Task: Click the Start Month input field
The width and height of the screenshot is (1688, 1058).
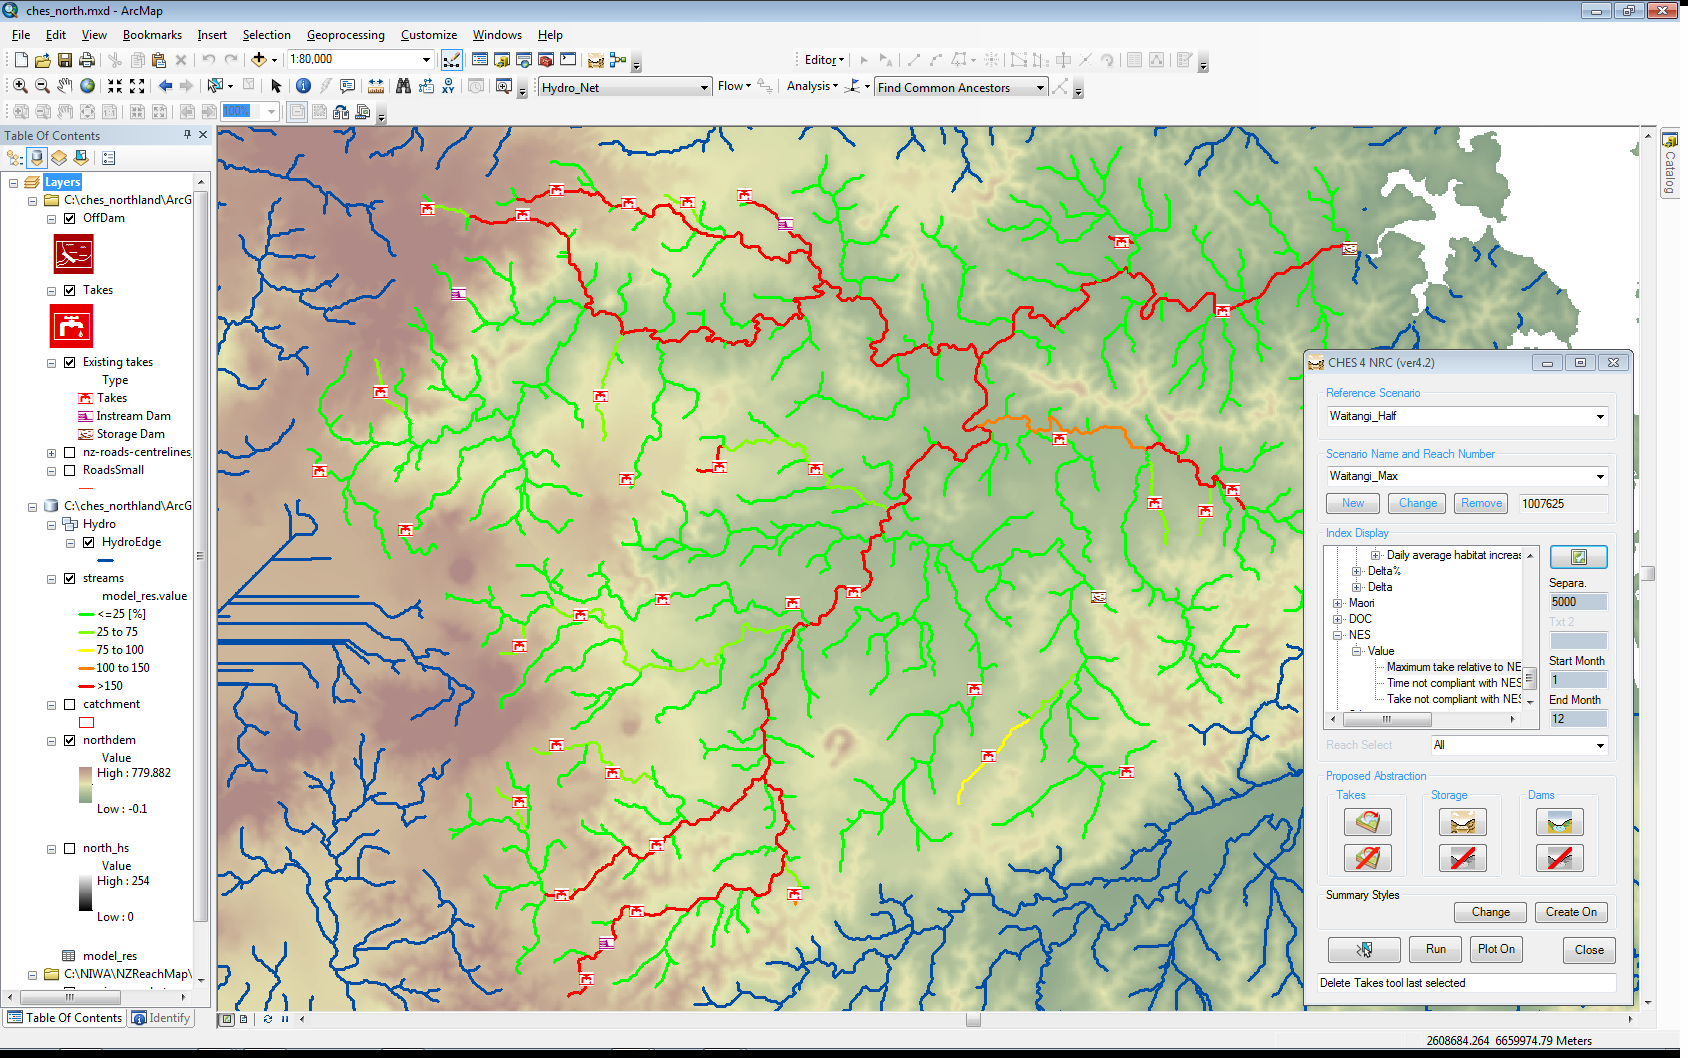Action: [1577, 680]
